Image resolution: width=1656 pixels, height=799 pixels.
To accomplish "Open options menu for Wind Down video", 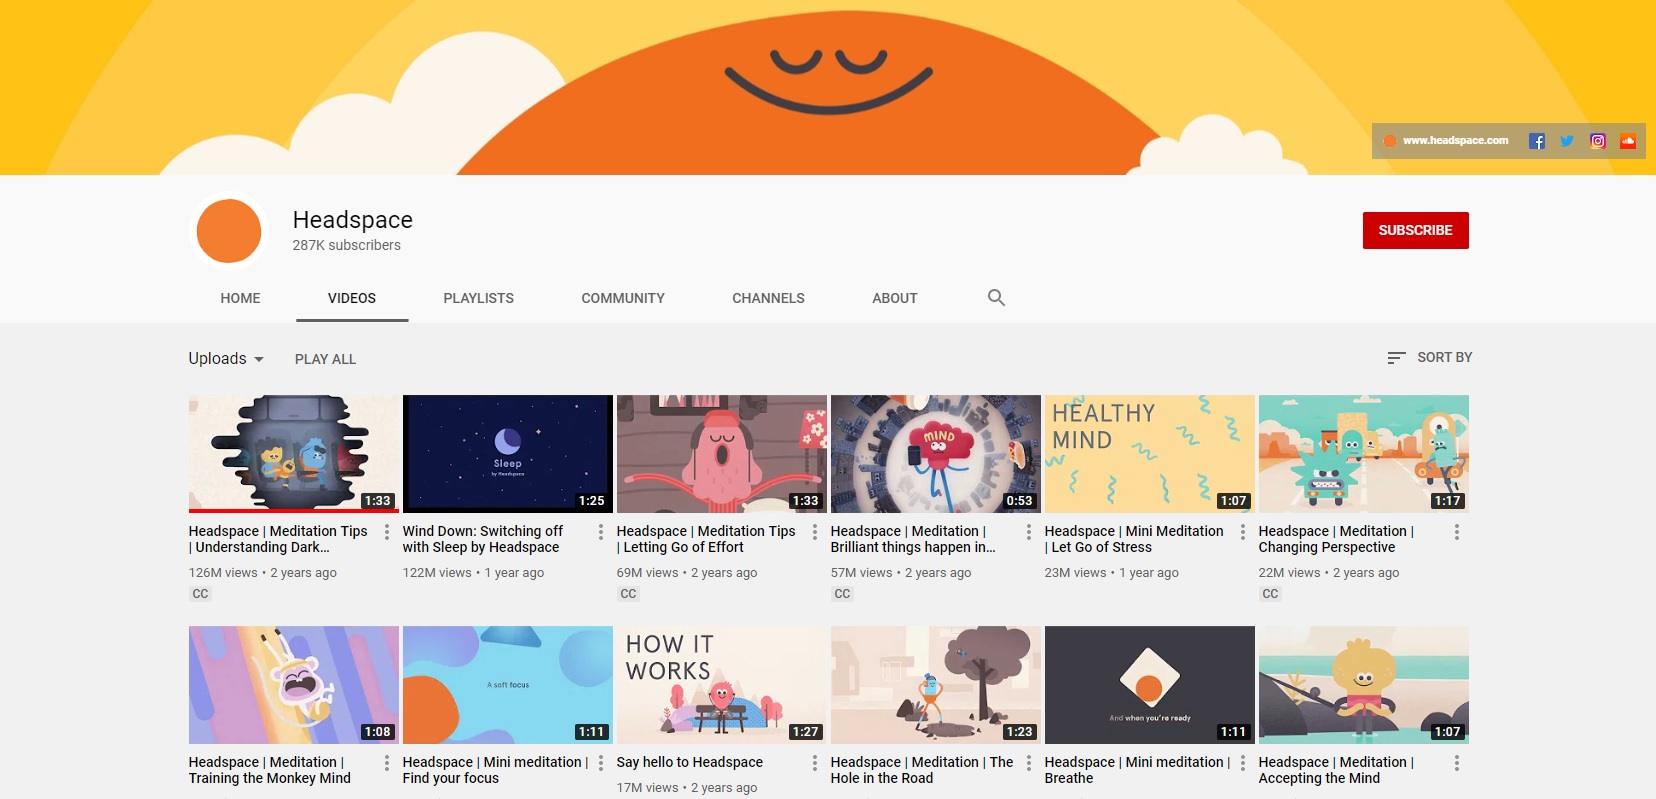I will 601,532.
